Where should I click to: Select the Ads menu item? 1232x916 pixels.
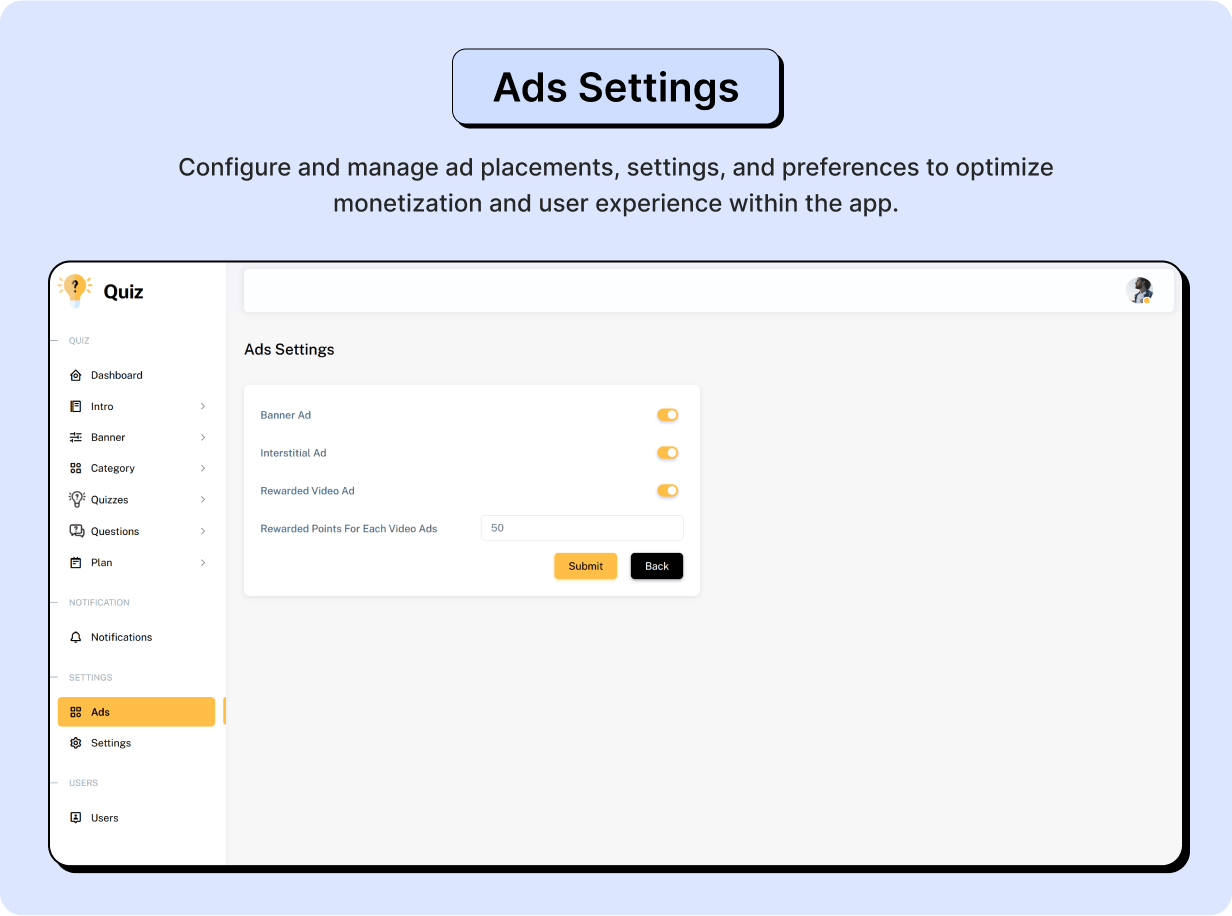click(136, 712)
